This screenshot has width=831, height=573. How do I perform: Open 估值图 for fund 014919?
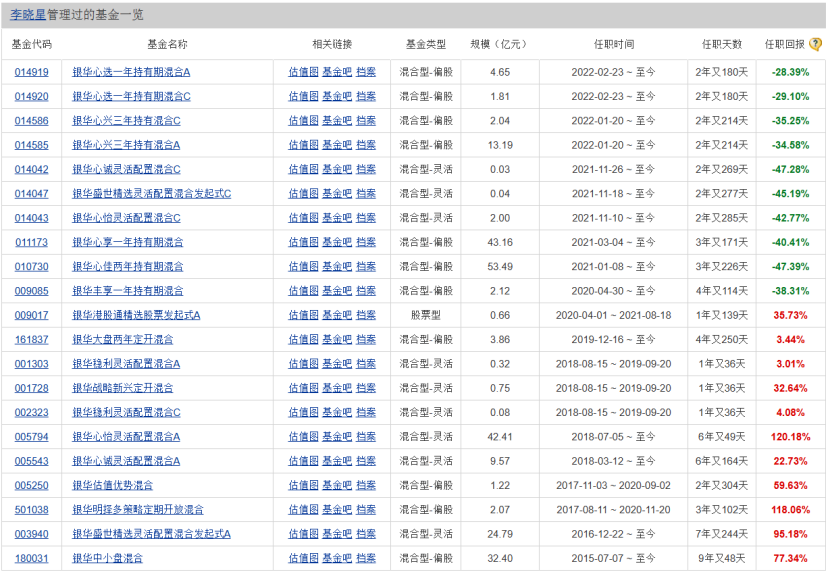point(303,72)
